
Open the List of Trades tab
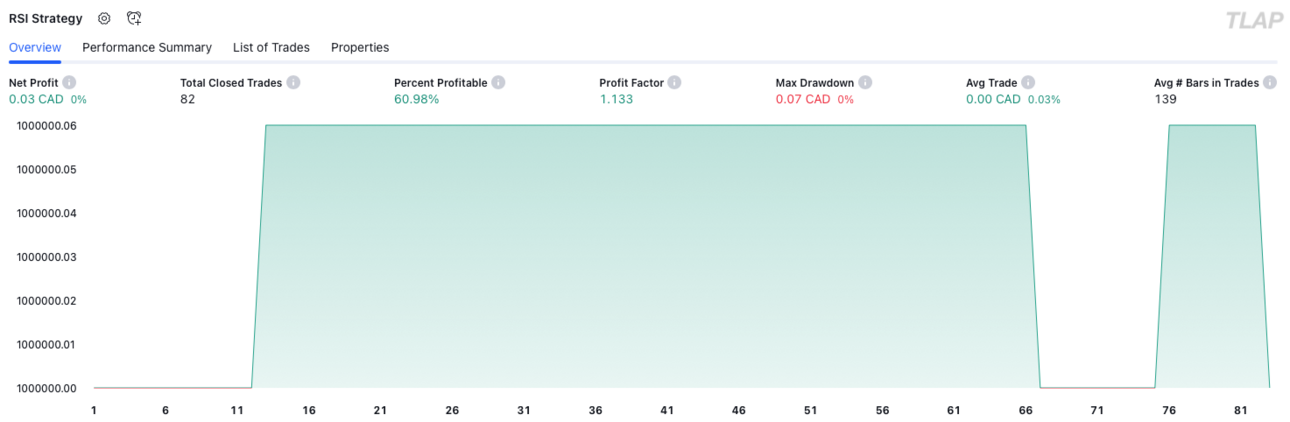[271, 47]
